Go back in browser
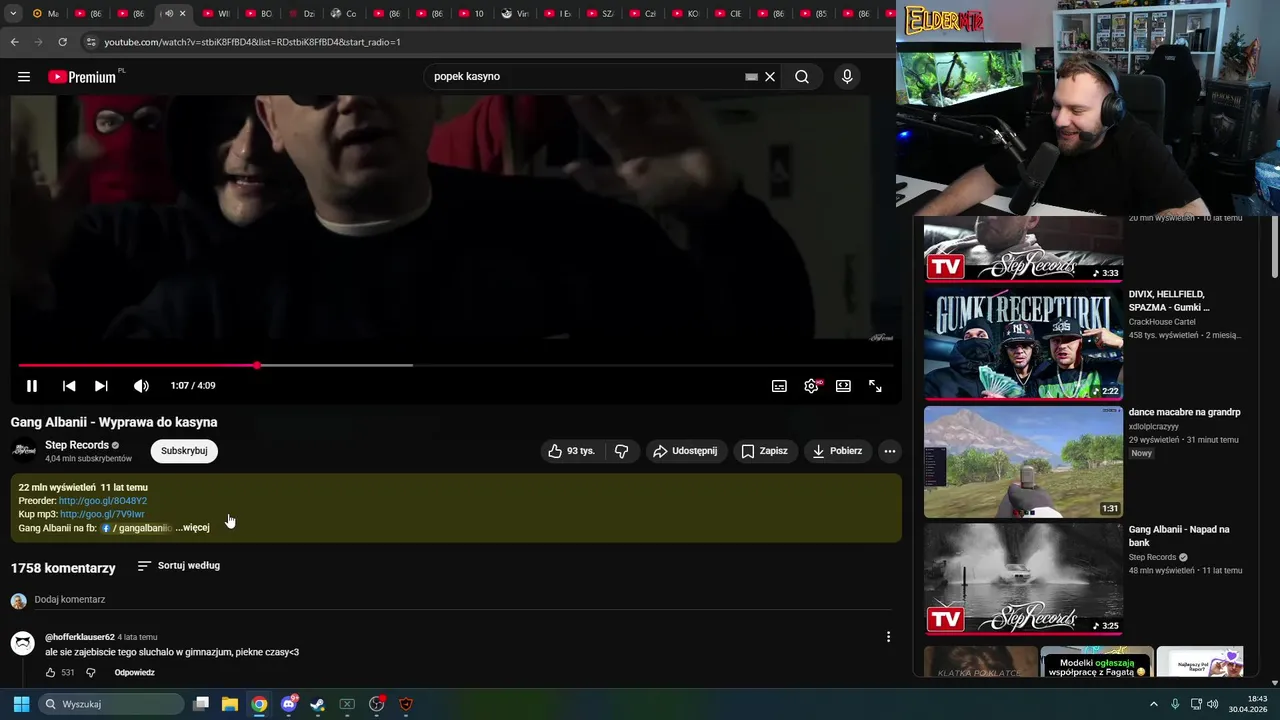This screenshot has width=1280, height=720. coord(14,42)
